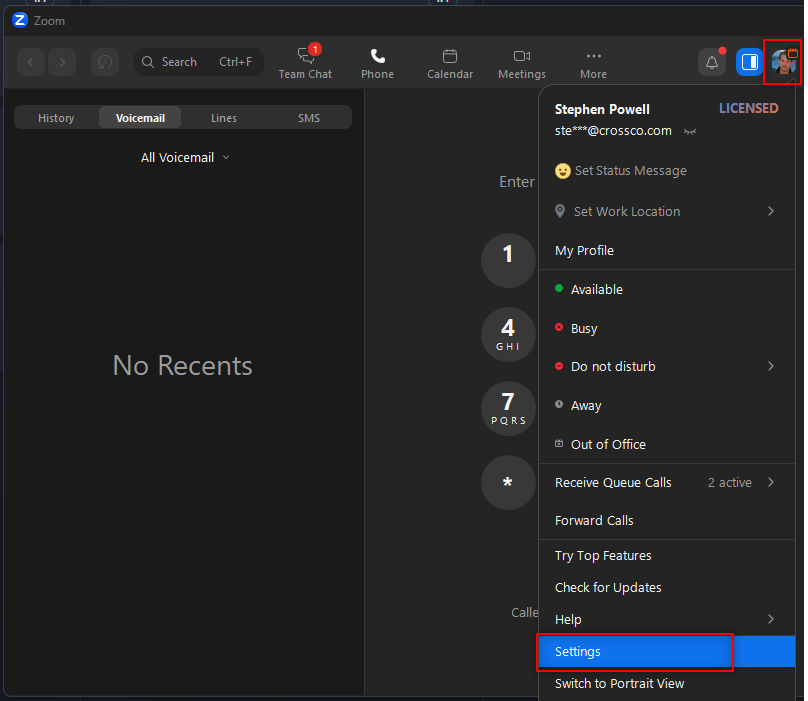
Task: Open the Meetings tab
Action: 521,63
